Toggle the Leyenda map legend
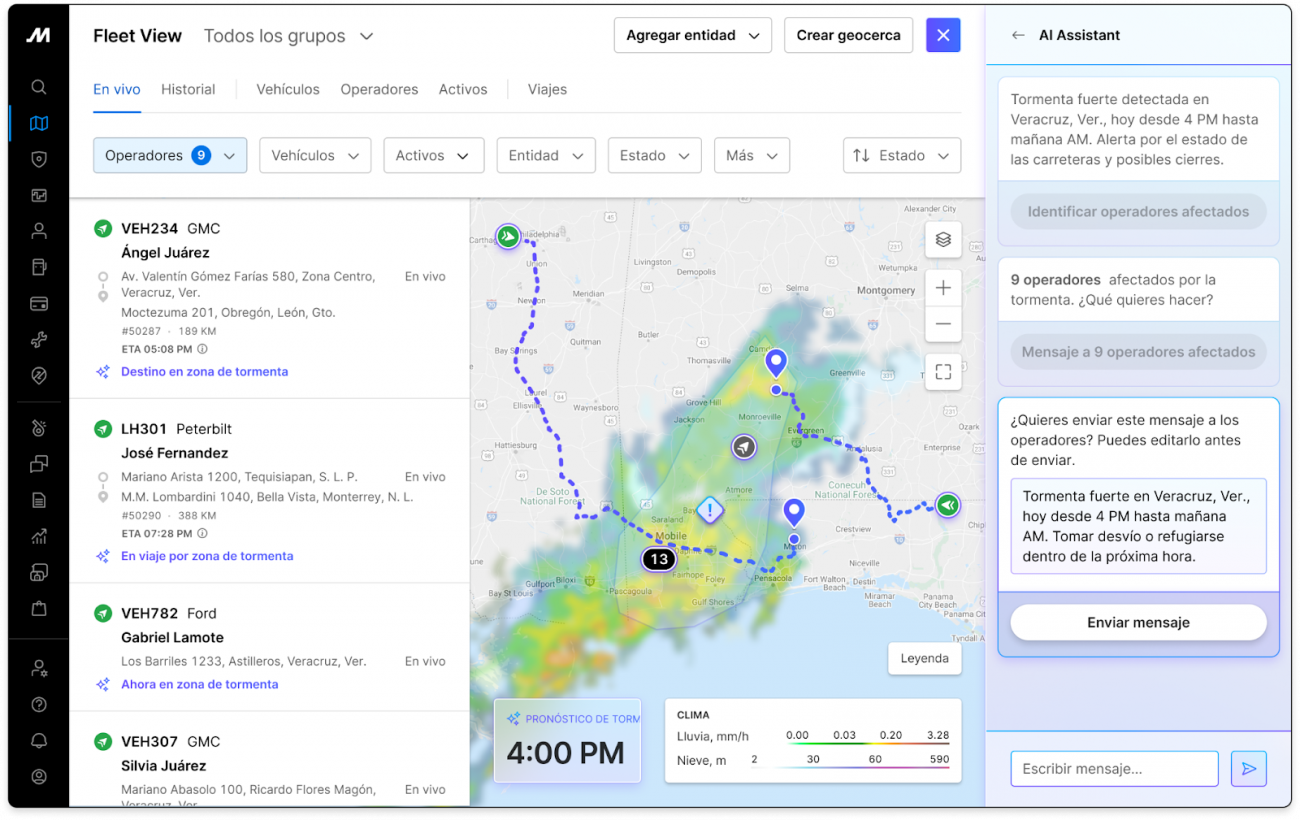Image resolution: width=1300 pixels, height=820 pixels. [x=924, y=658]
